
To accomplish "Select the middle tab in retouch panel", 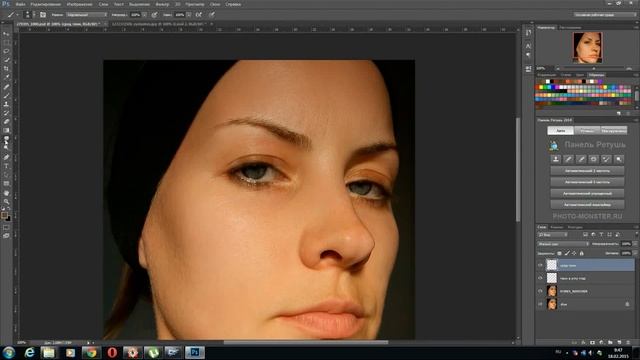I will pyautogui.click(x=587, y=131).
